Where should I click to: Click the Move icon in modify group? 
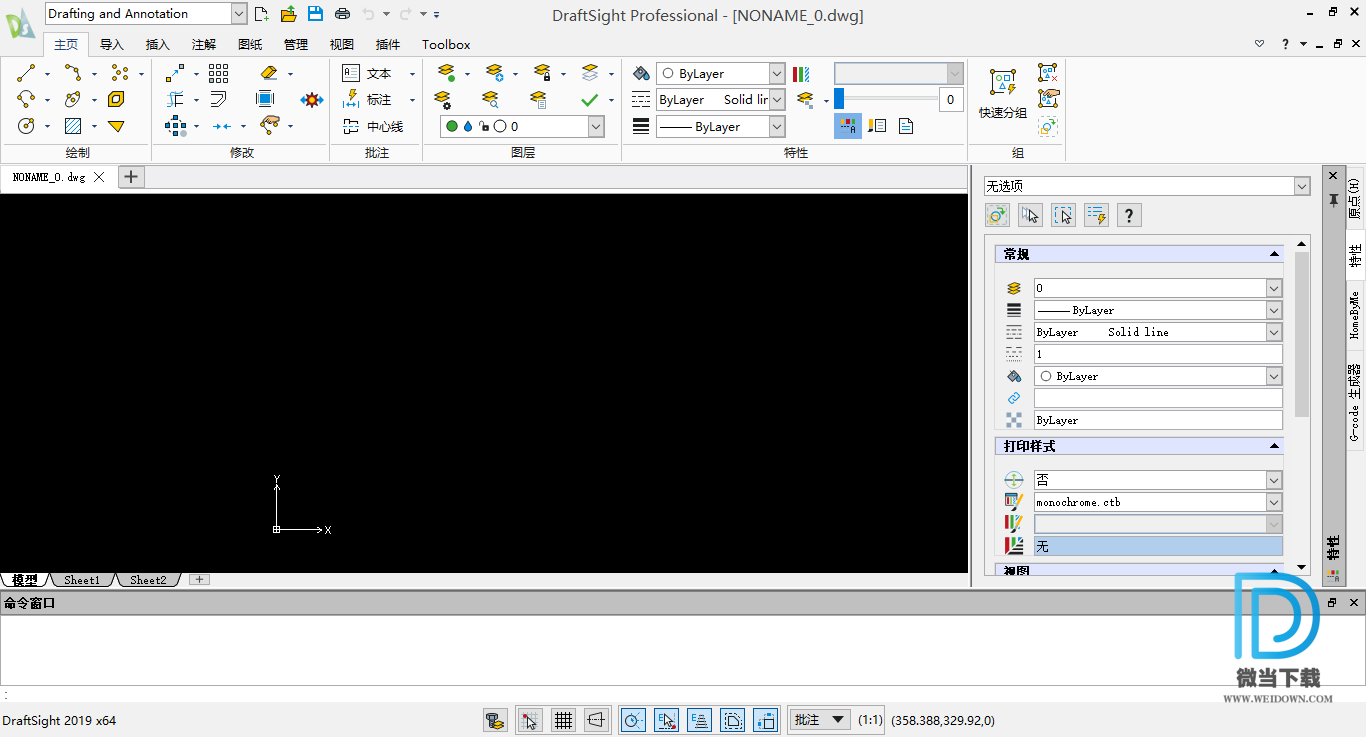click(175, 73)
